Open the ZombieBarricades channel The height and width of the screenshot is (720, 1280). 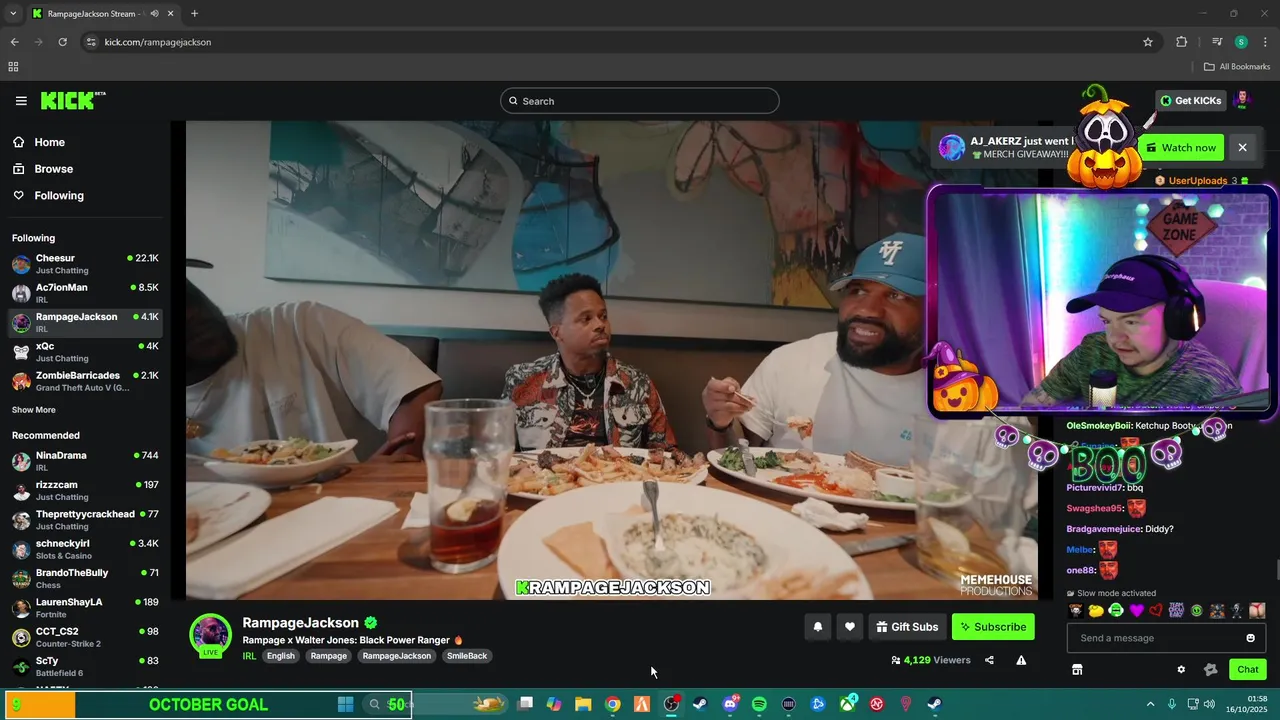tap(85, 381)
